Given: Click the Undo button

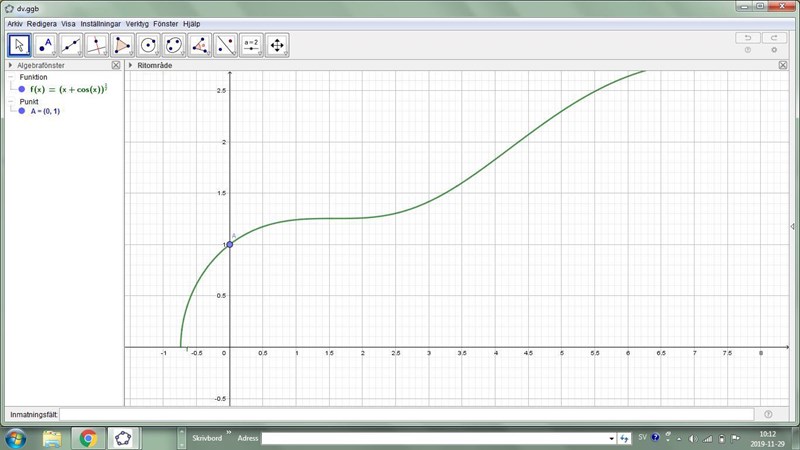Looking at the screenshot, I should 746,37.
